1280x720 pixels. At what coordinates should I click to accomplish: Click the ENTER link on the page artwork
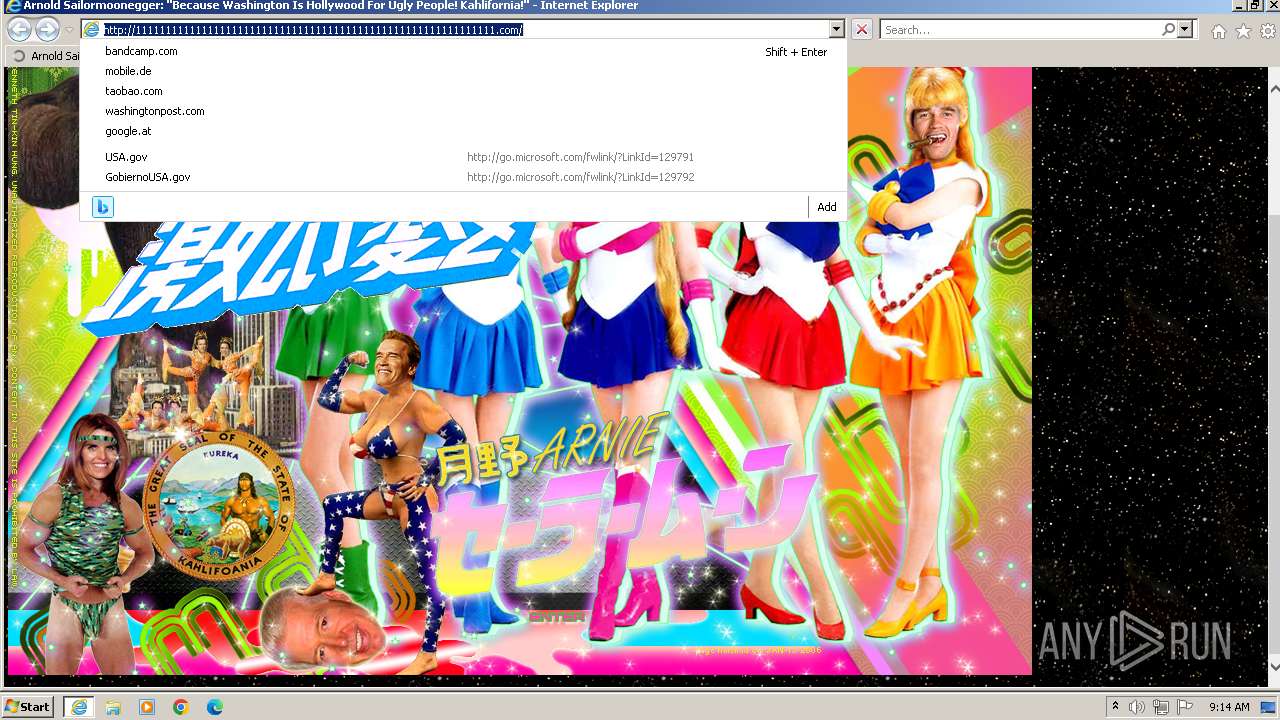[556, 617]
